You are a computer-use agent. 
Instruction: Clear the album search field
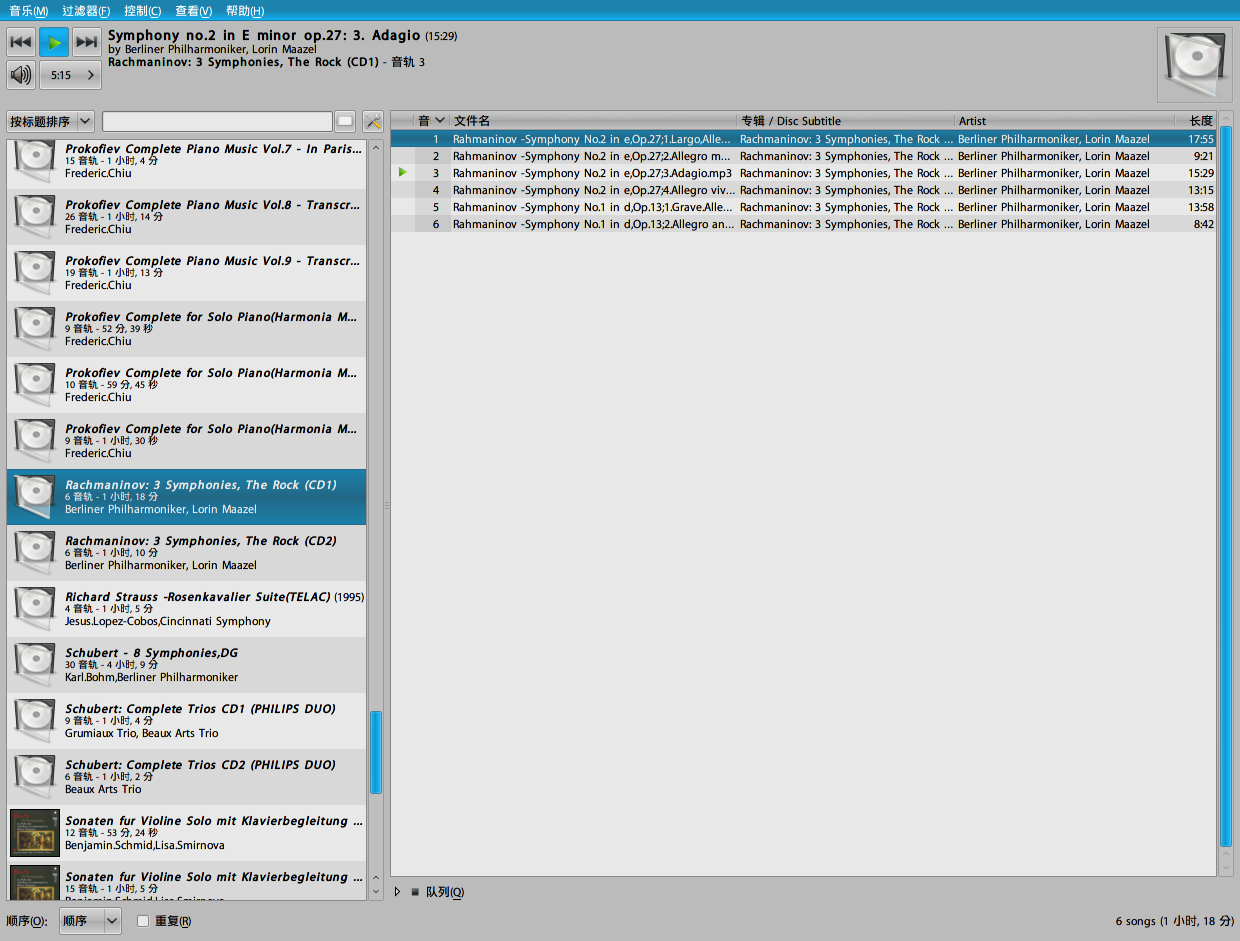pos(345,121)
